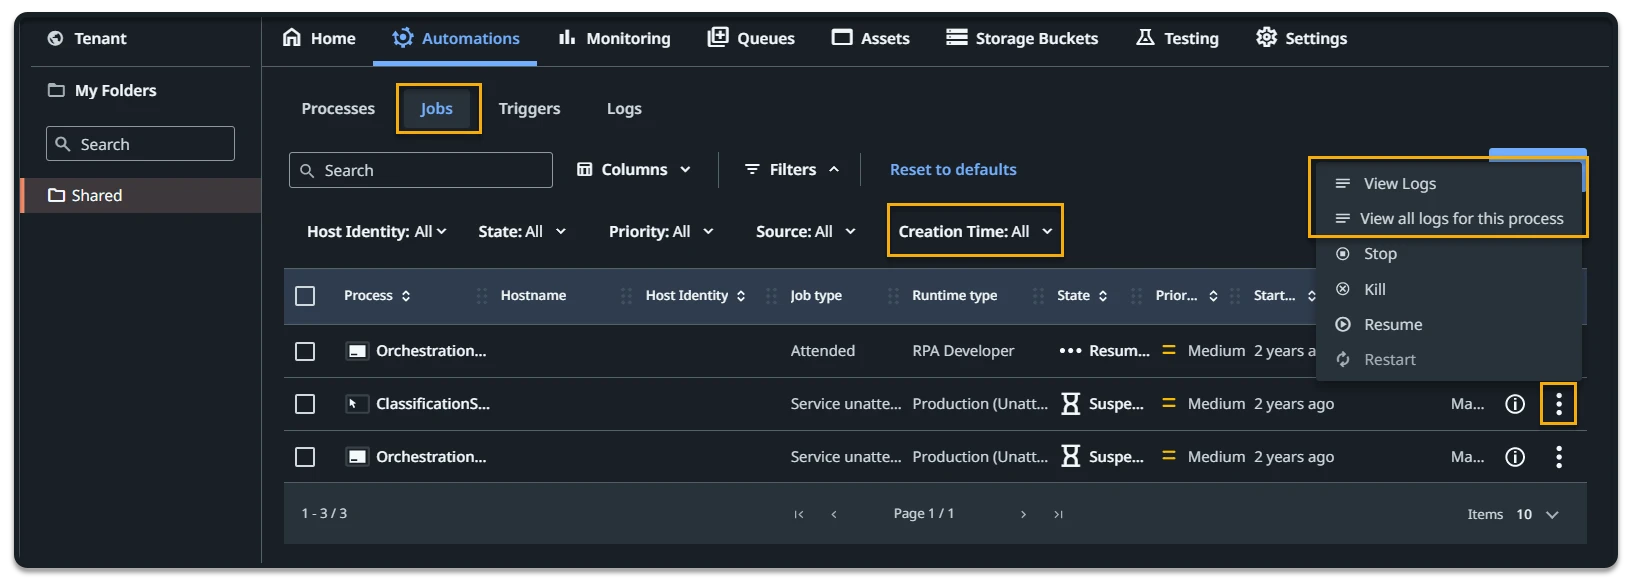Open the Items per page dropdown
Image resolution: width=1631 pixels, height=581 pixels.
1538,514
